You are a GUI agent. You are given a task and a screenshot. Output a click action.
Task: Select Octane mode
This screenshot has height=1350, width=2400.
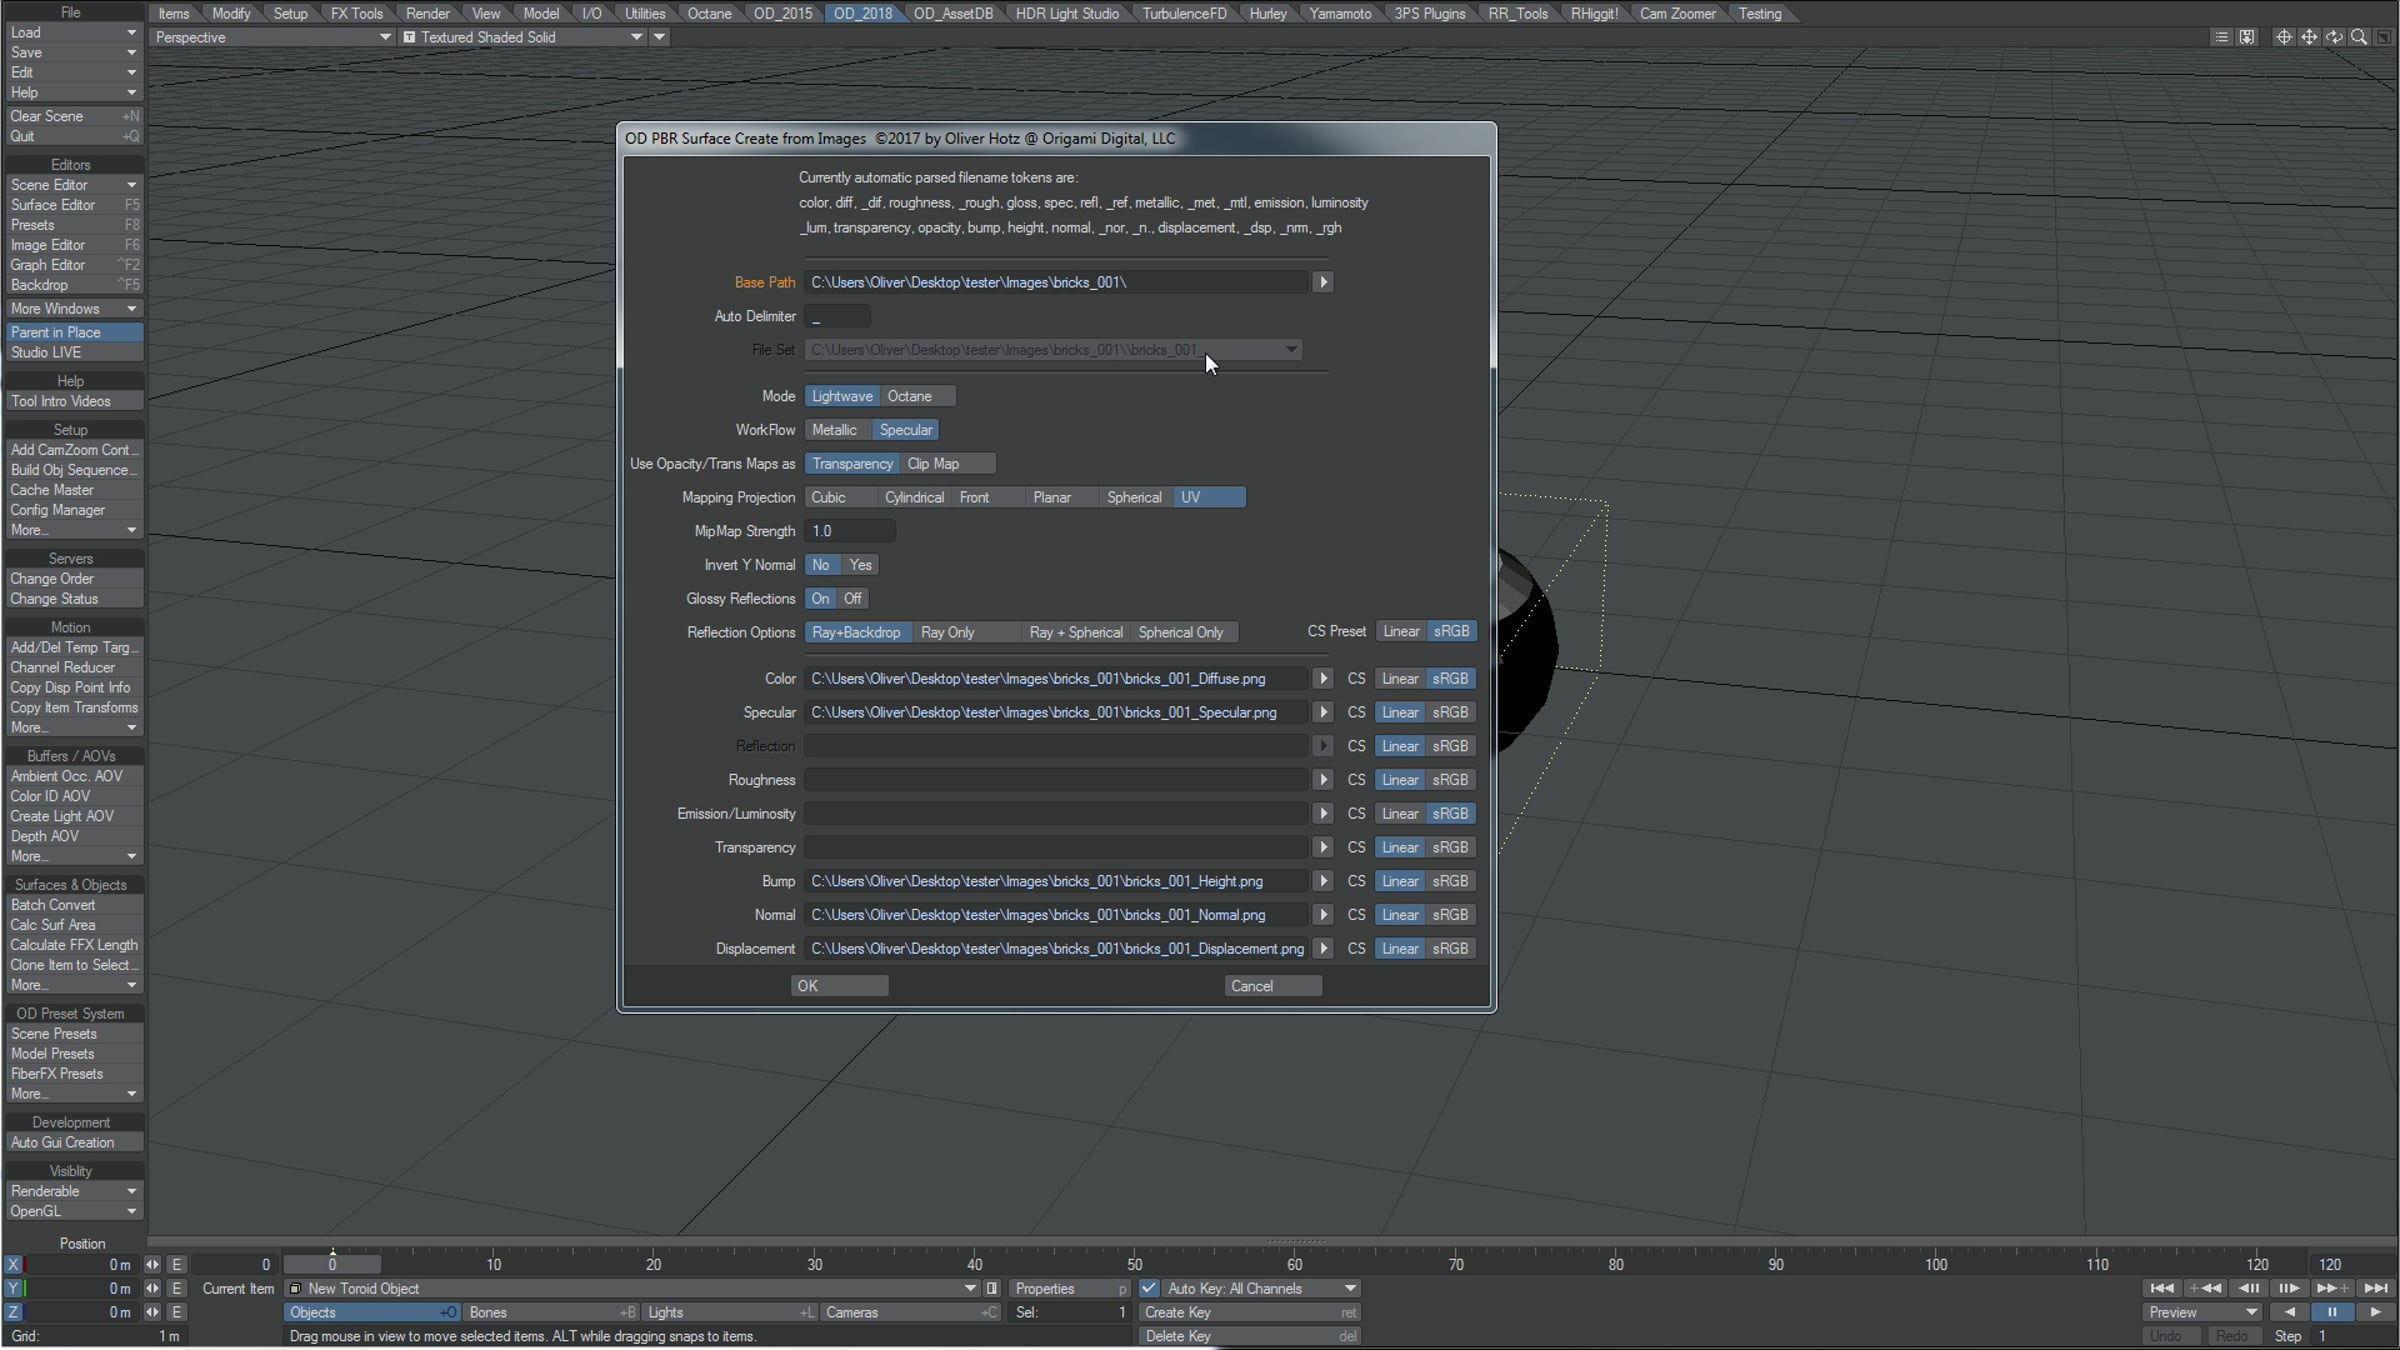pos(910,396)
